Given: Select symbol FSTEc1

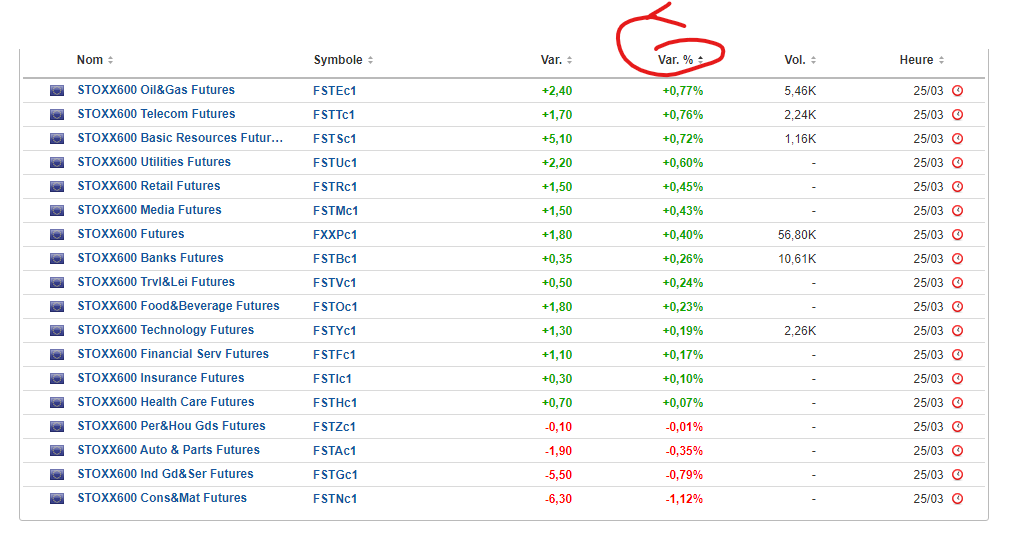Looking at the screenshot, I should [x=335, y=91].
